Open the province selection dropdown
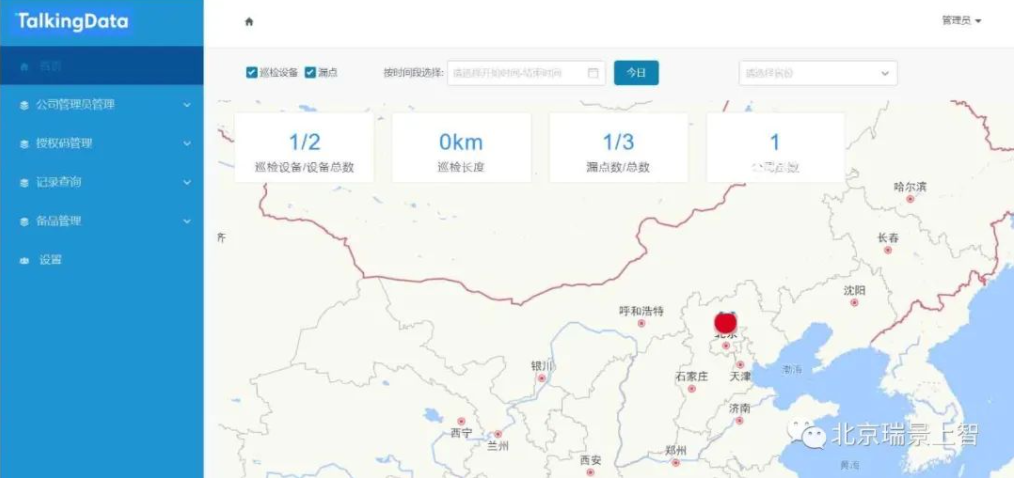The width and height of the screenshot is (1016, 478). point(818,73)
